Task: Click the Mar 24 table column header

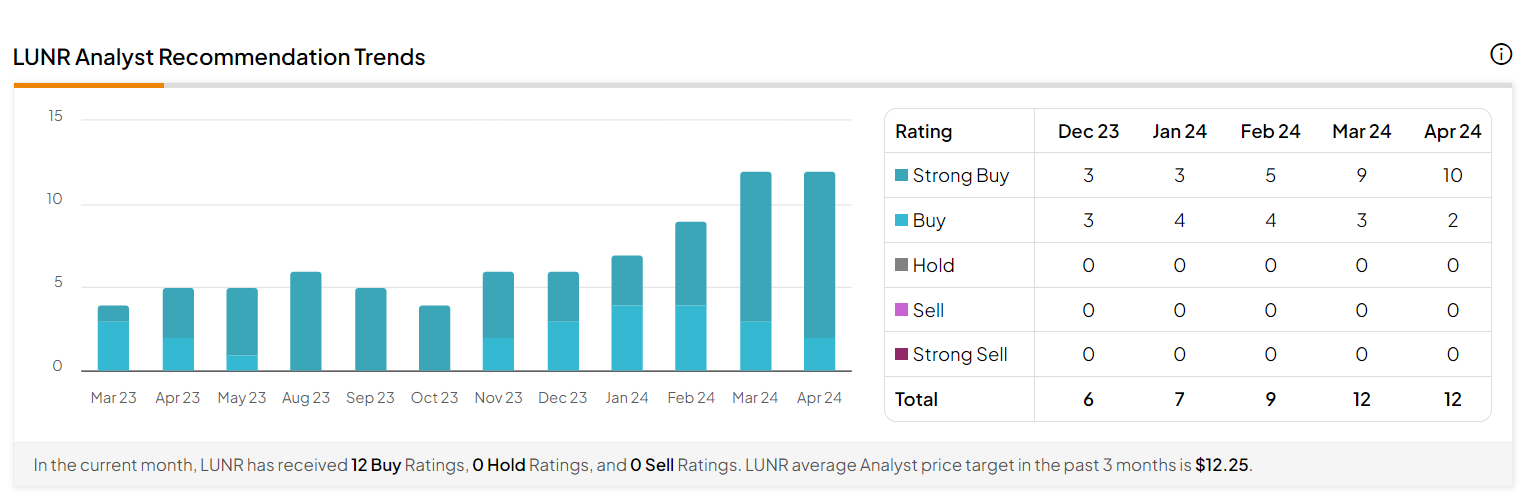Action: coord(1361,131)
